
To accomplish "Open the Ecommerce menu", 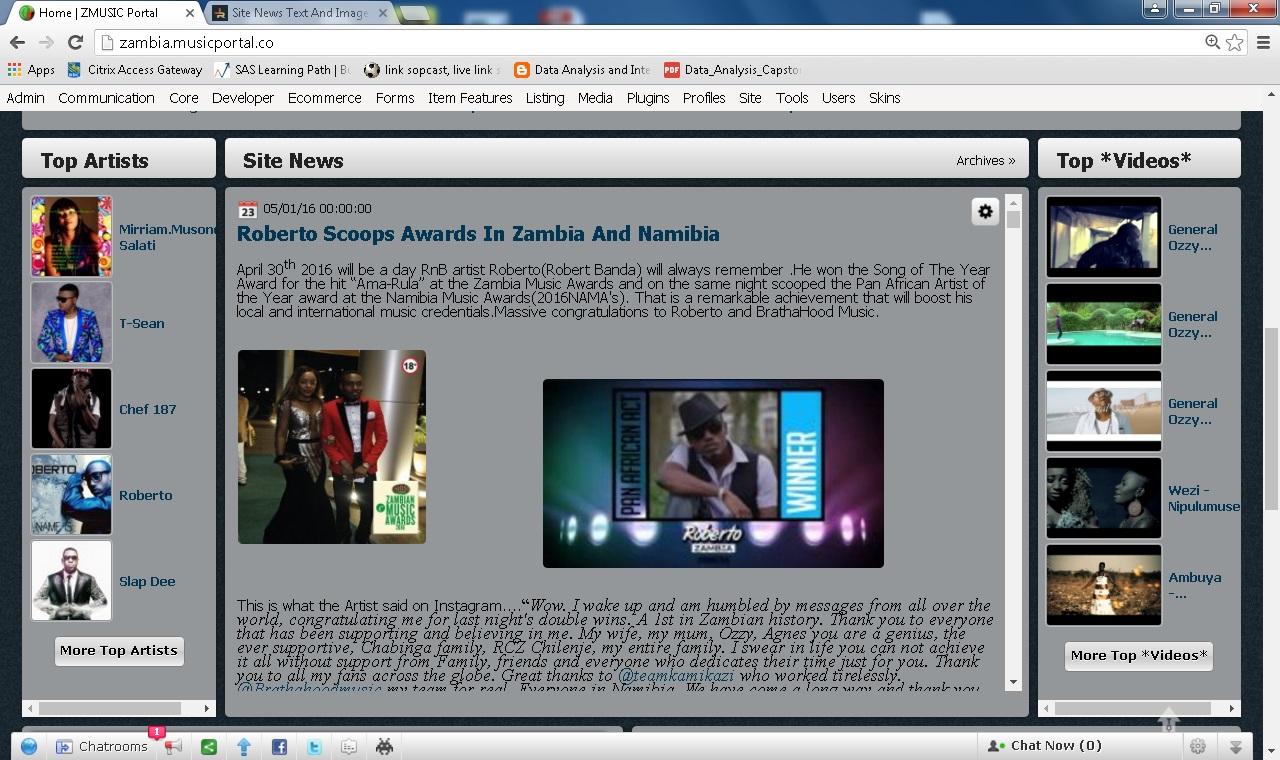I will click(325, 98).
